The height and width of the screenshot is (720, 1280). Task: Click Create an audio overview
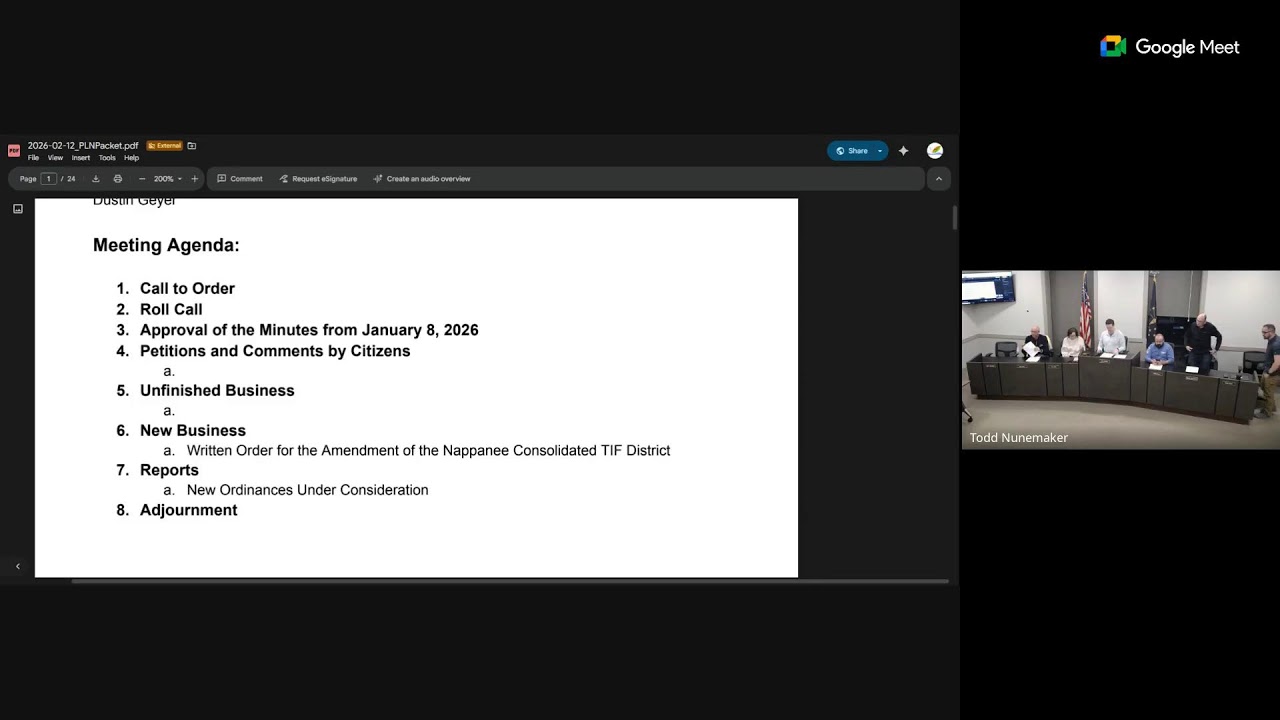click(x=422, y=179)
